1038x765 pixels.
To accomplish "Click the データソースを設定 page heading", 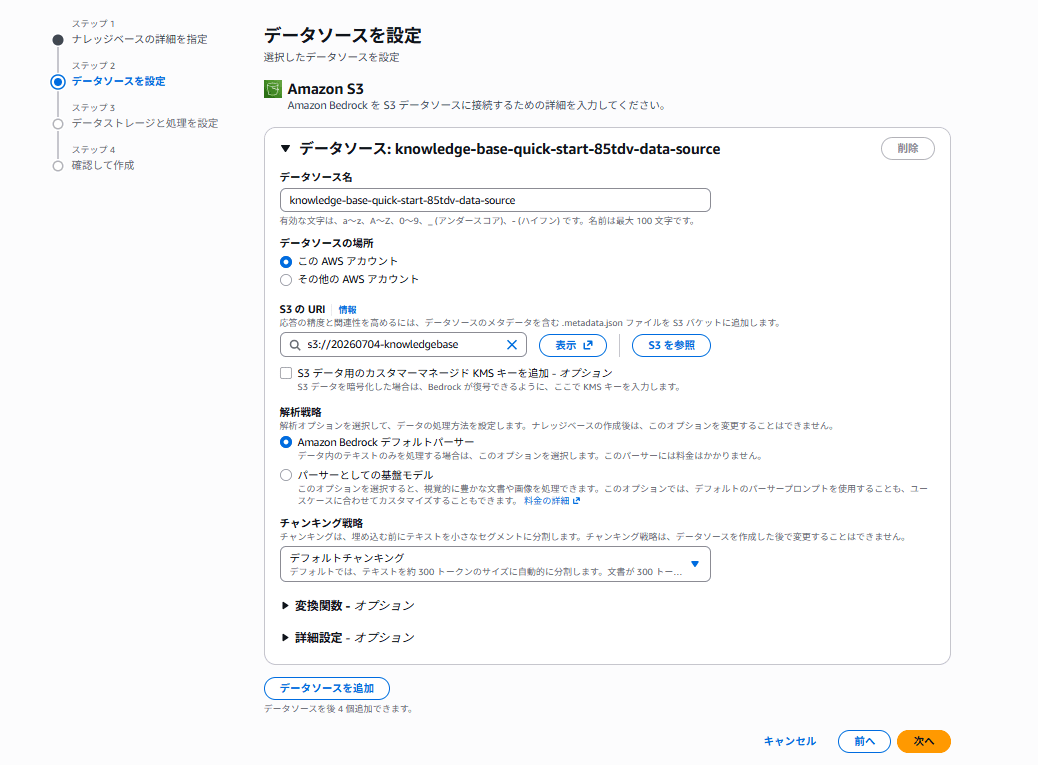I will 343,35.
